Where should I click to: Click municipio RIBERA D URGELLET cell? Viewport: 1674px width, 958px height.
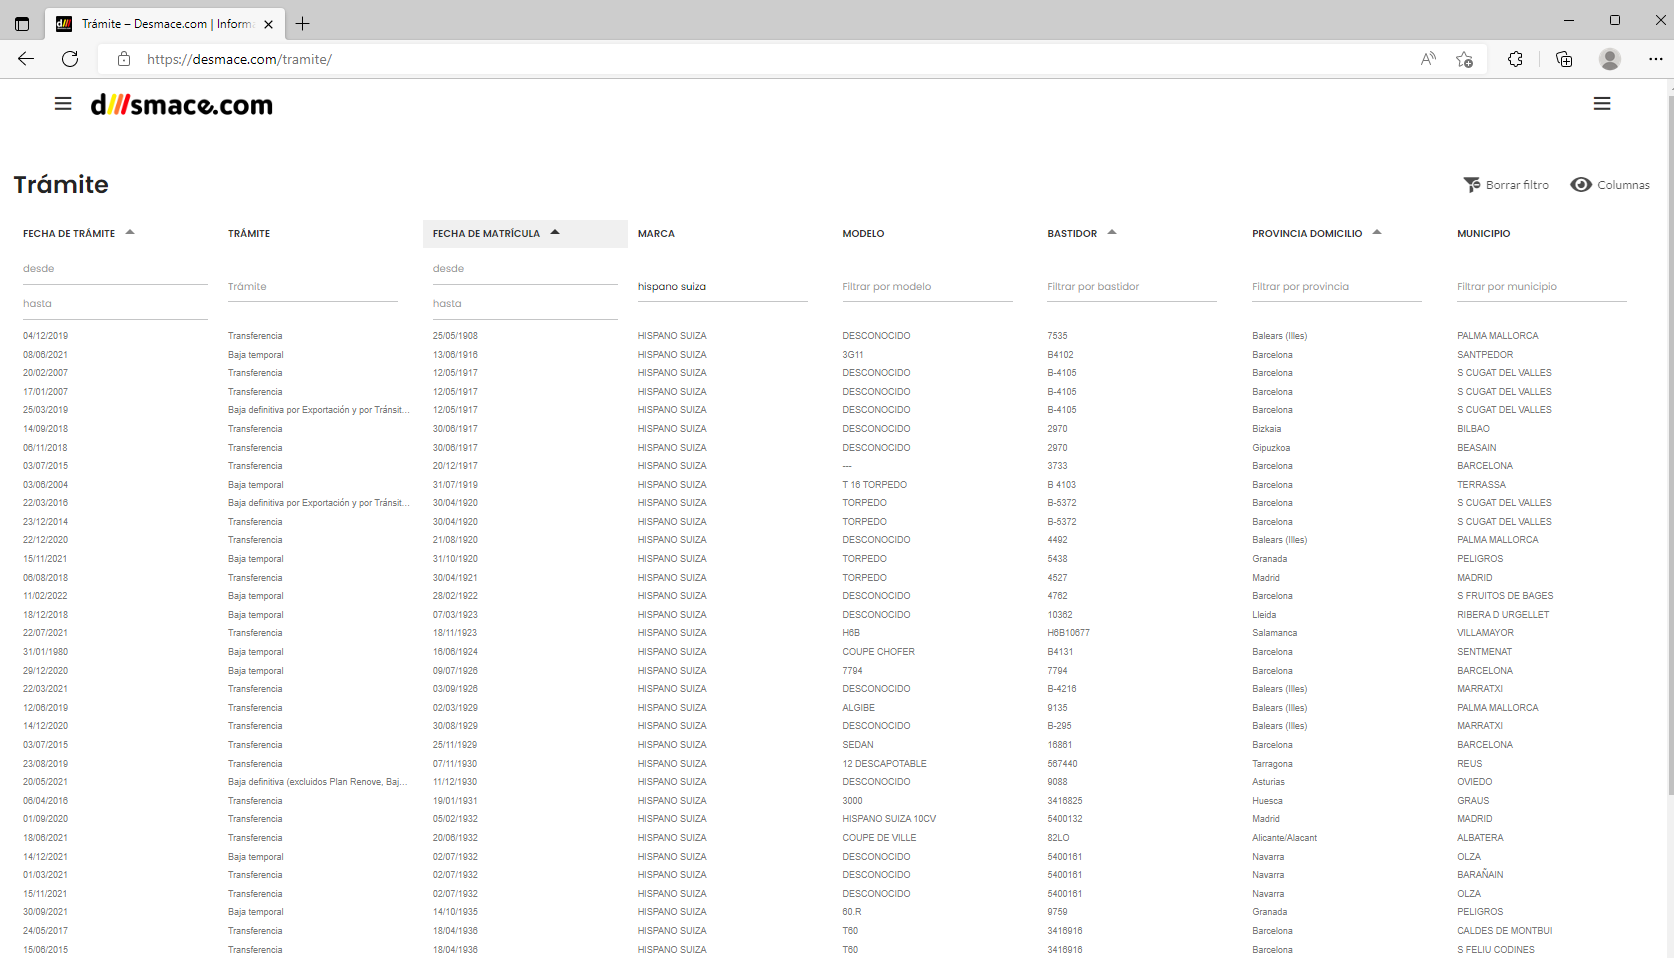[x=1503, y=615]
